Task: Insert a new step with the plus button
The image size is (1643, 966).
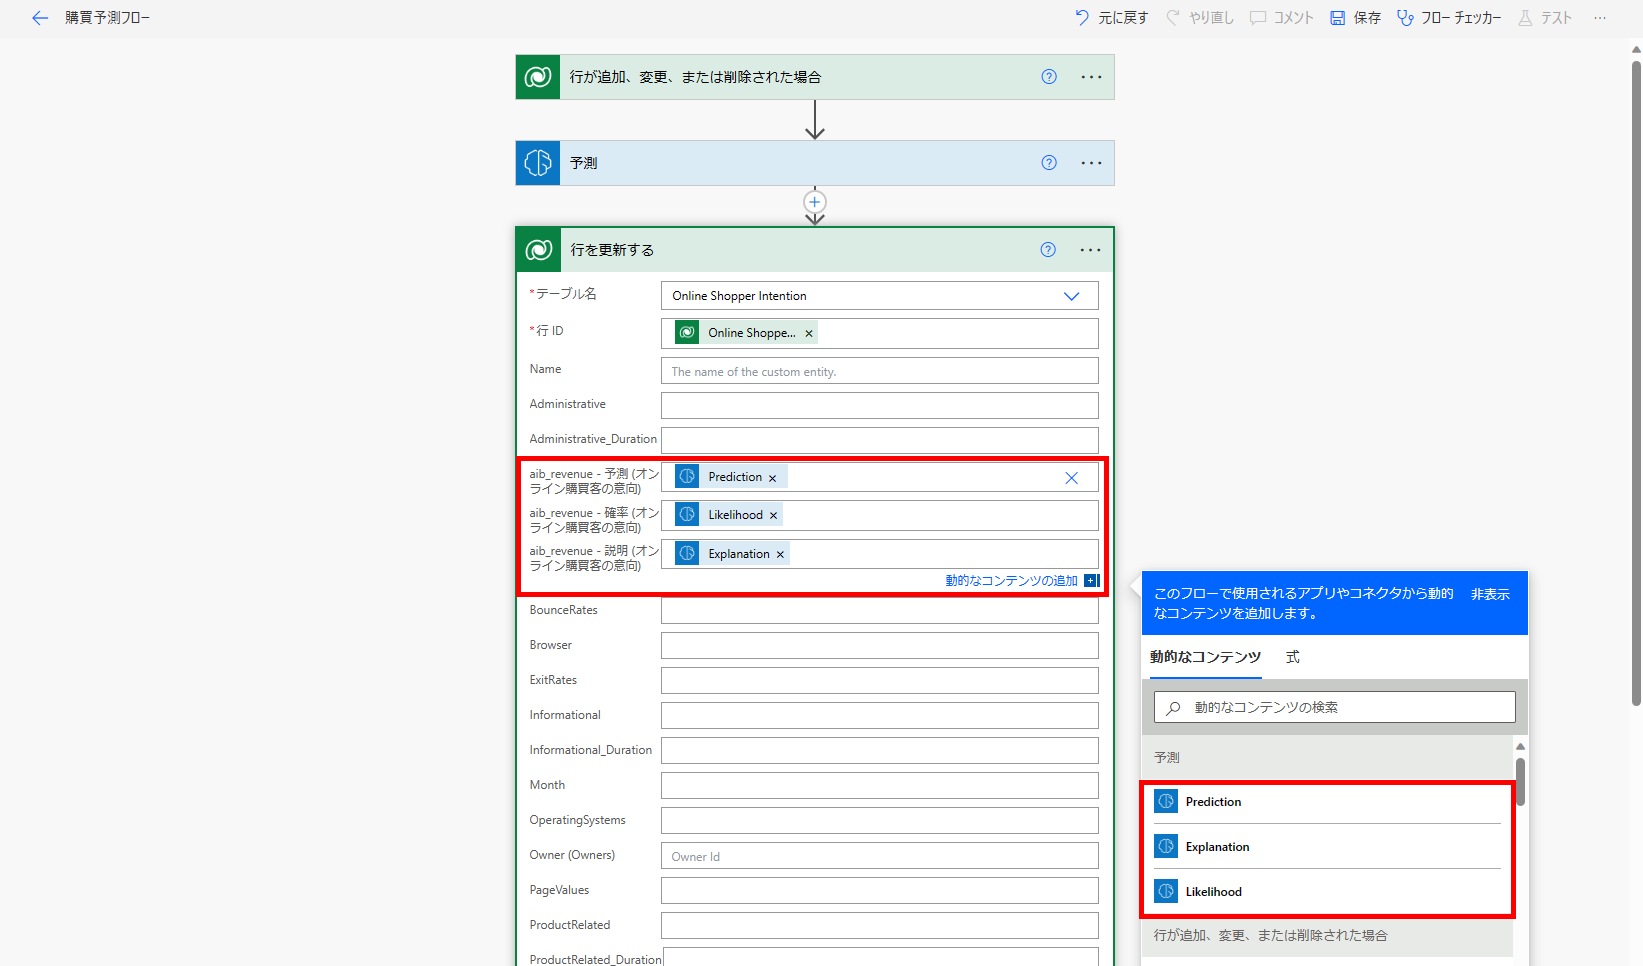Action: click(815, 202)
